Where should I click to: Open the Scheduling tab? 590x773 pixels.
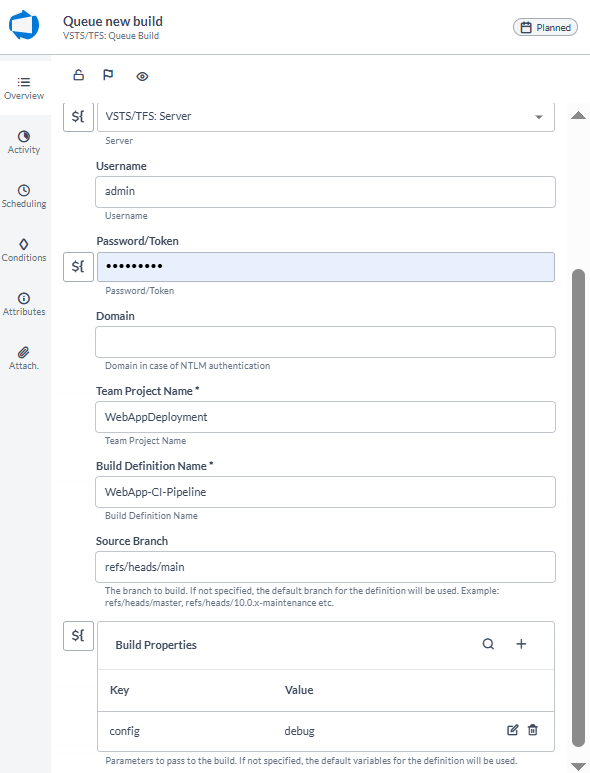24,197
